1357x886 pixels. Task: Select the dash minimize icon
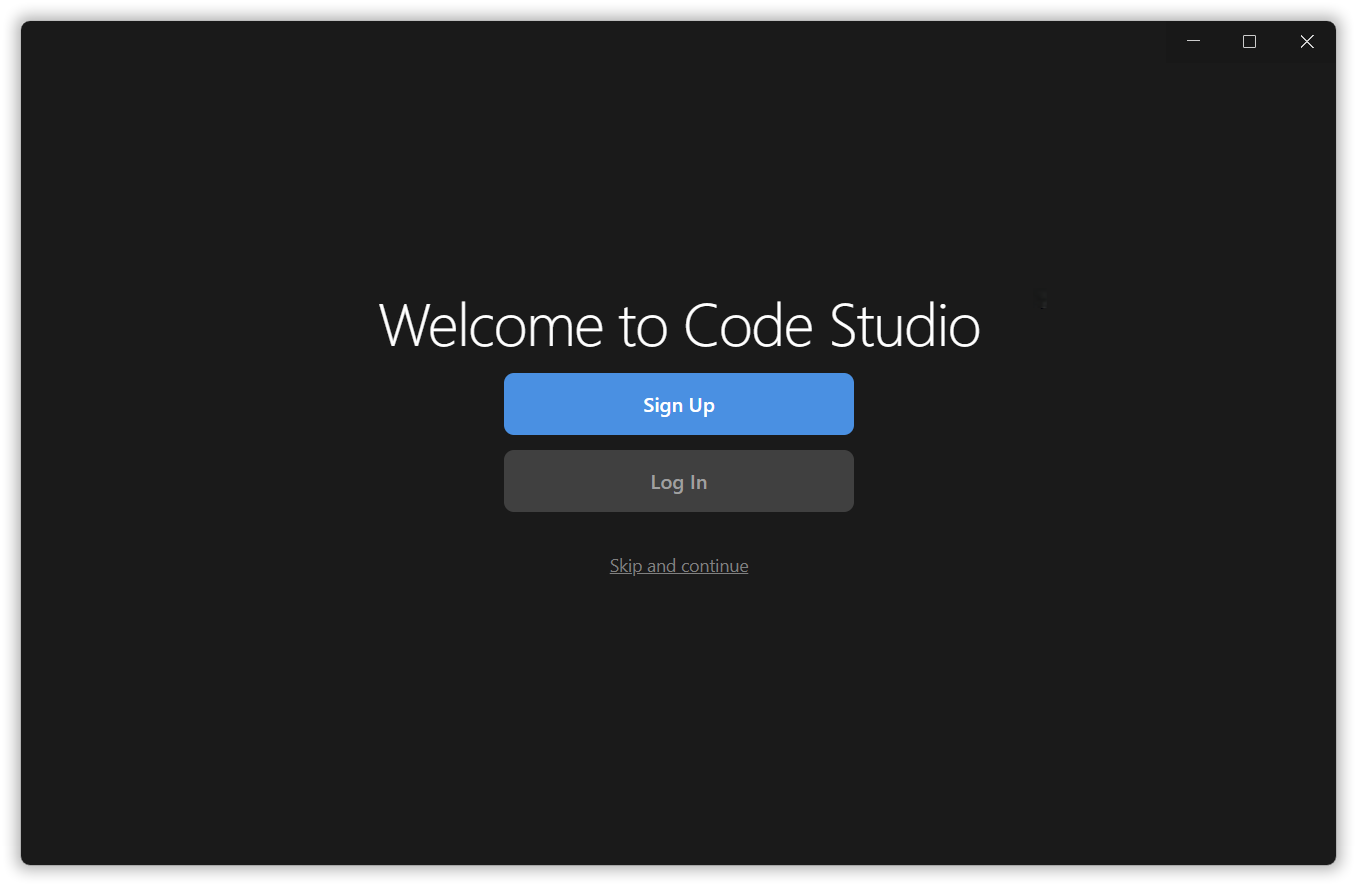(1193, 41)
